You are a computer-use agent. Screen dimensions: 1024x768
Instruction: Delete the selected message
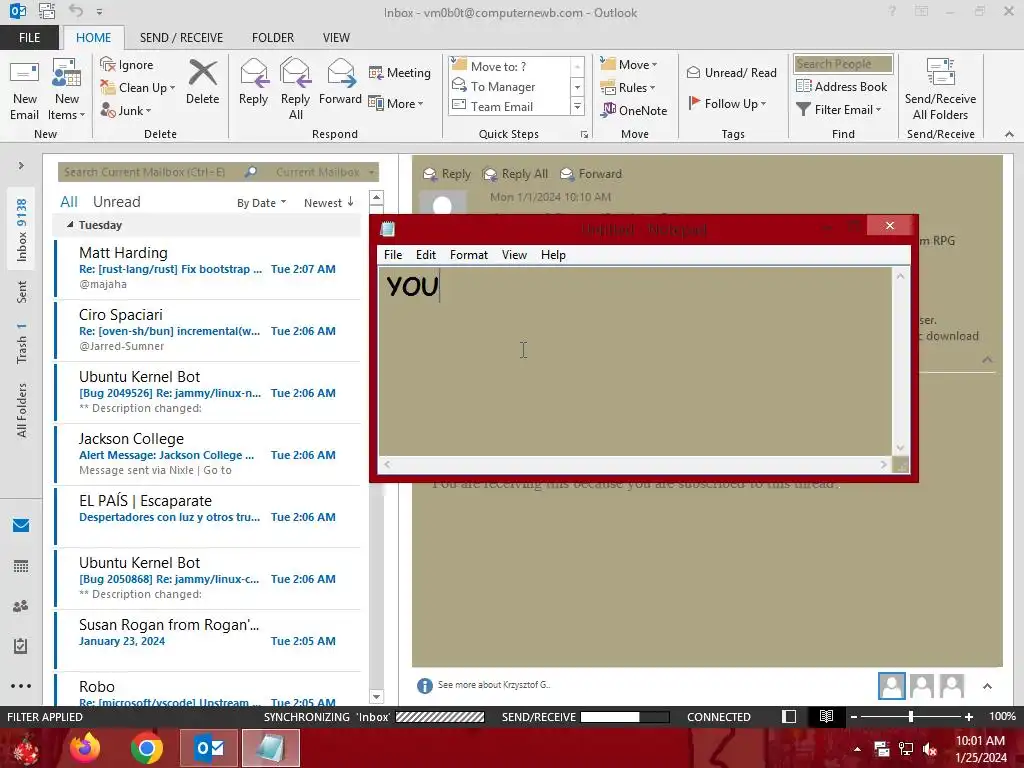click(x=202, y=82)
